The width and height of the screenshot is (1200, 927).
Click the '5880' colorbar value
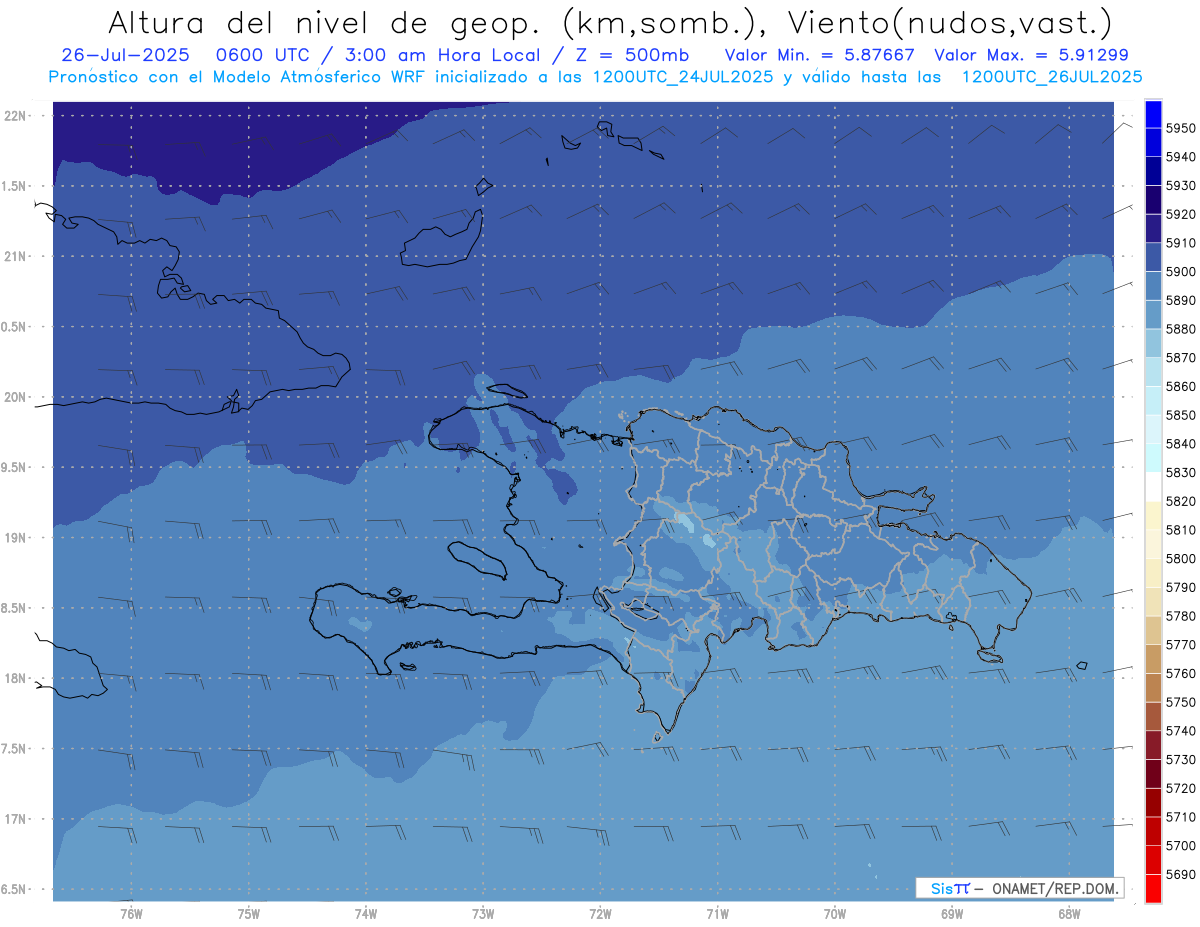coord(1180,329)
